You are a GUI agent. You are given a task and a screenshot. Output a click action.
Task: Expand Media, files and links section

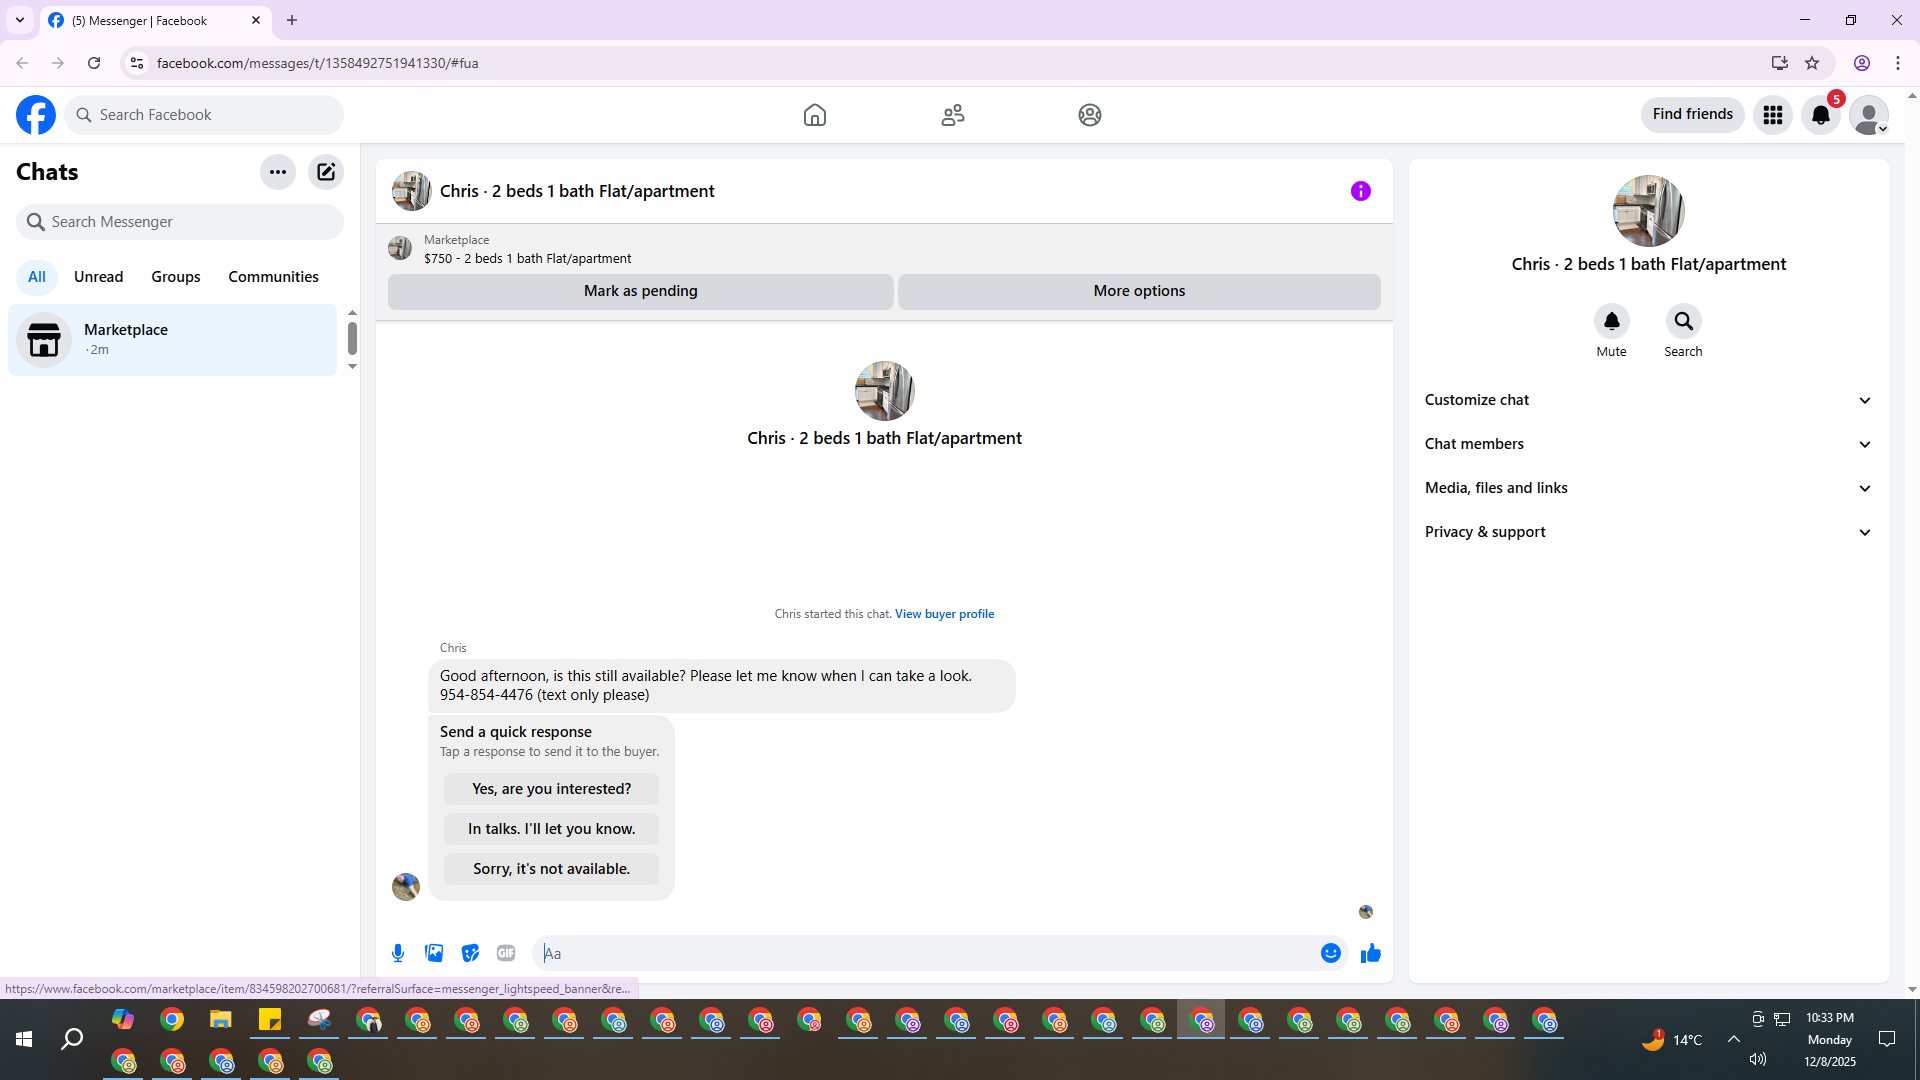click(x=1648, y=488)
